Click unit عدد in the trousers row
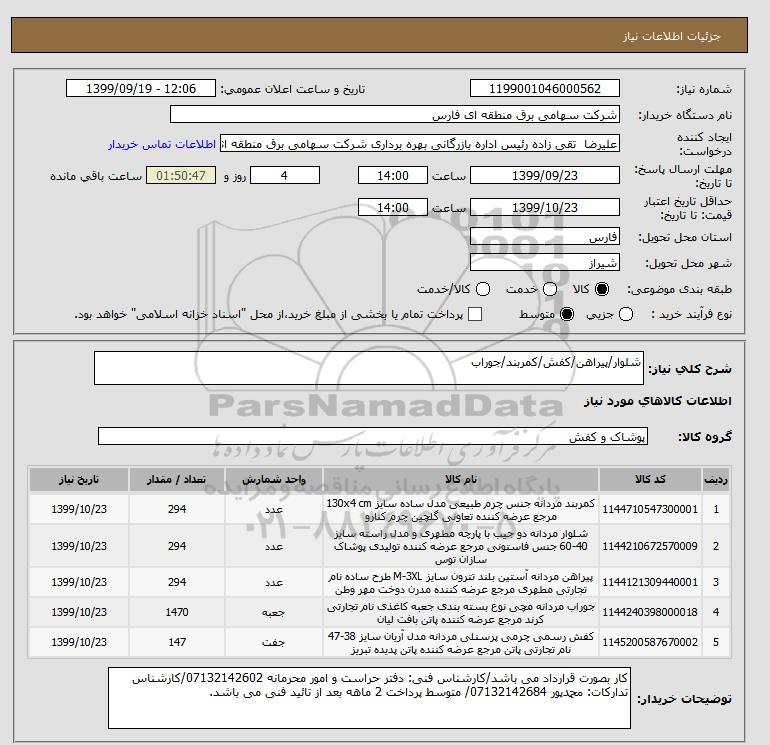The image size is (770, 745). (x=274, y=547)
